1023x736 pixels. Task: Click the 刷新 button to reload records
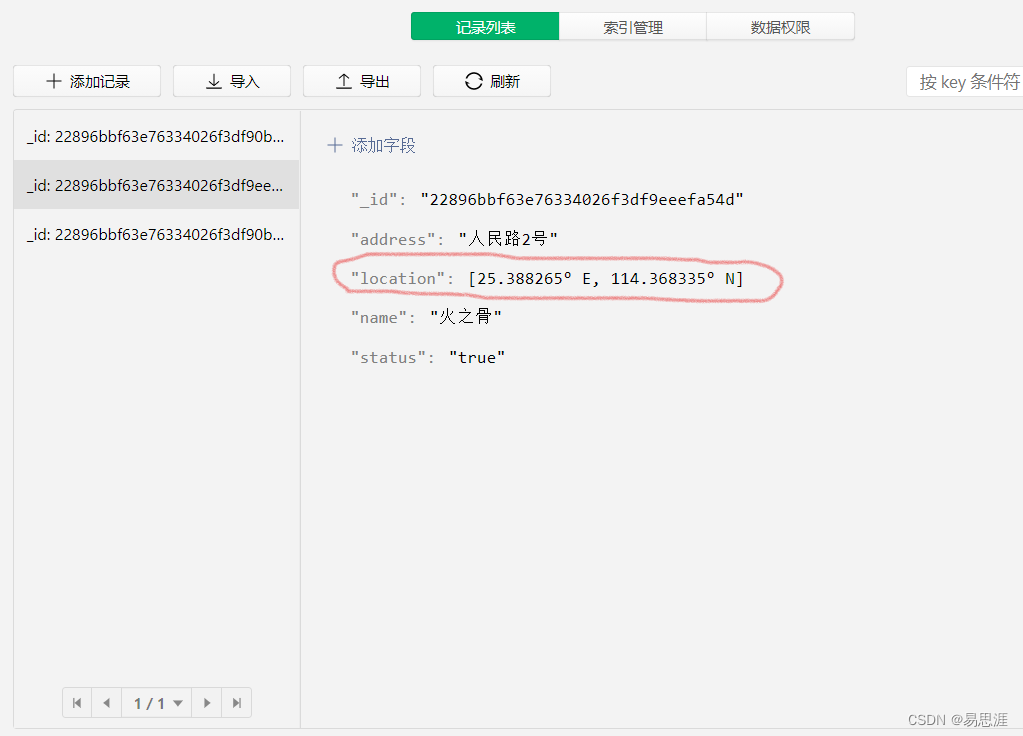[491, 81]
